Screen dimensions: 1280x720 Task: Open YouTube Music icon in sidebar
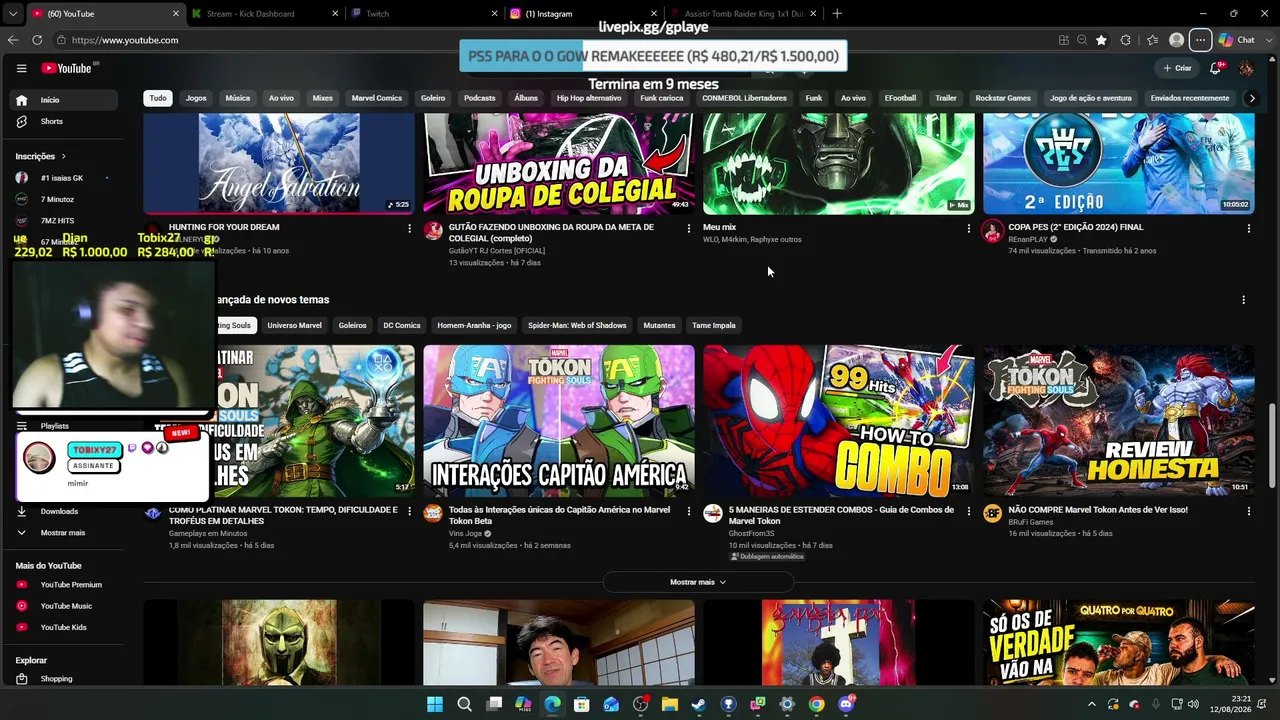pos(21,606)
